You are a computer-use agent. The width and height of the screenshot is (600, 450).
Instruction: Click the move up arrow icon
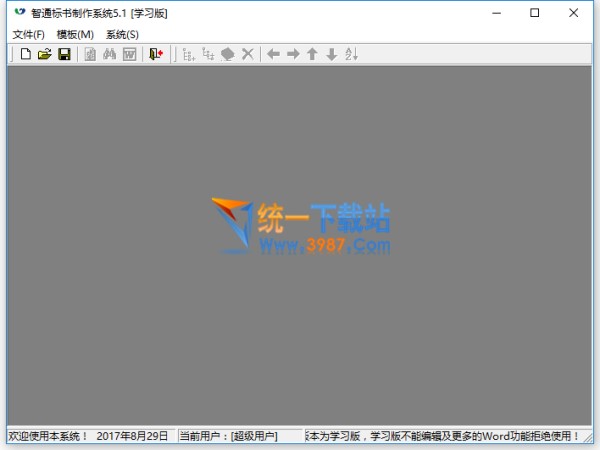point(312,54)
